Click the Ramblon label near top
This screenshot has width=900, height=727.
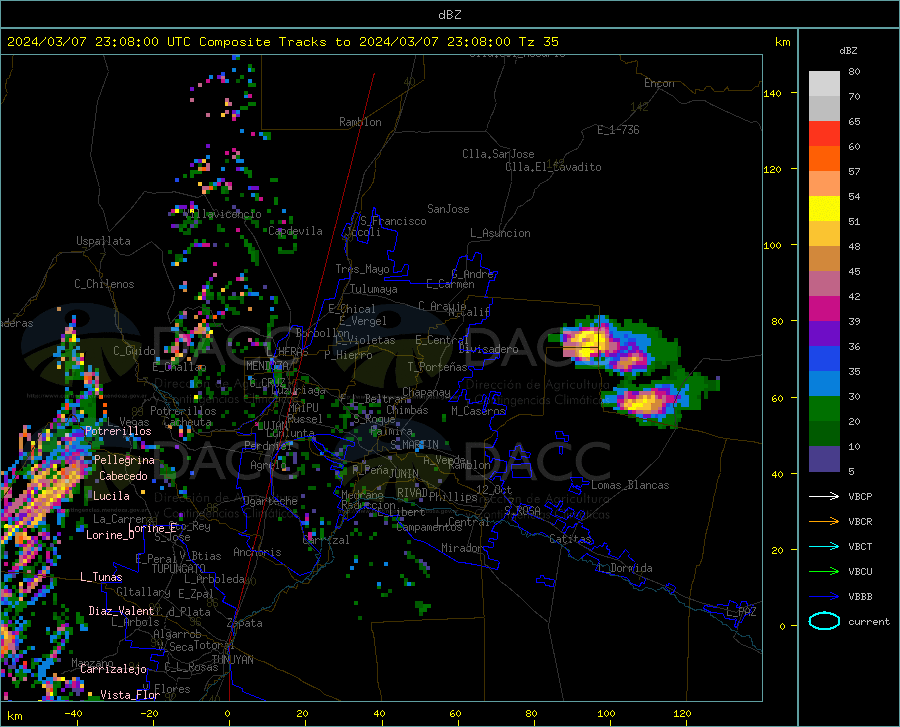point(360,122)
